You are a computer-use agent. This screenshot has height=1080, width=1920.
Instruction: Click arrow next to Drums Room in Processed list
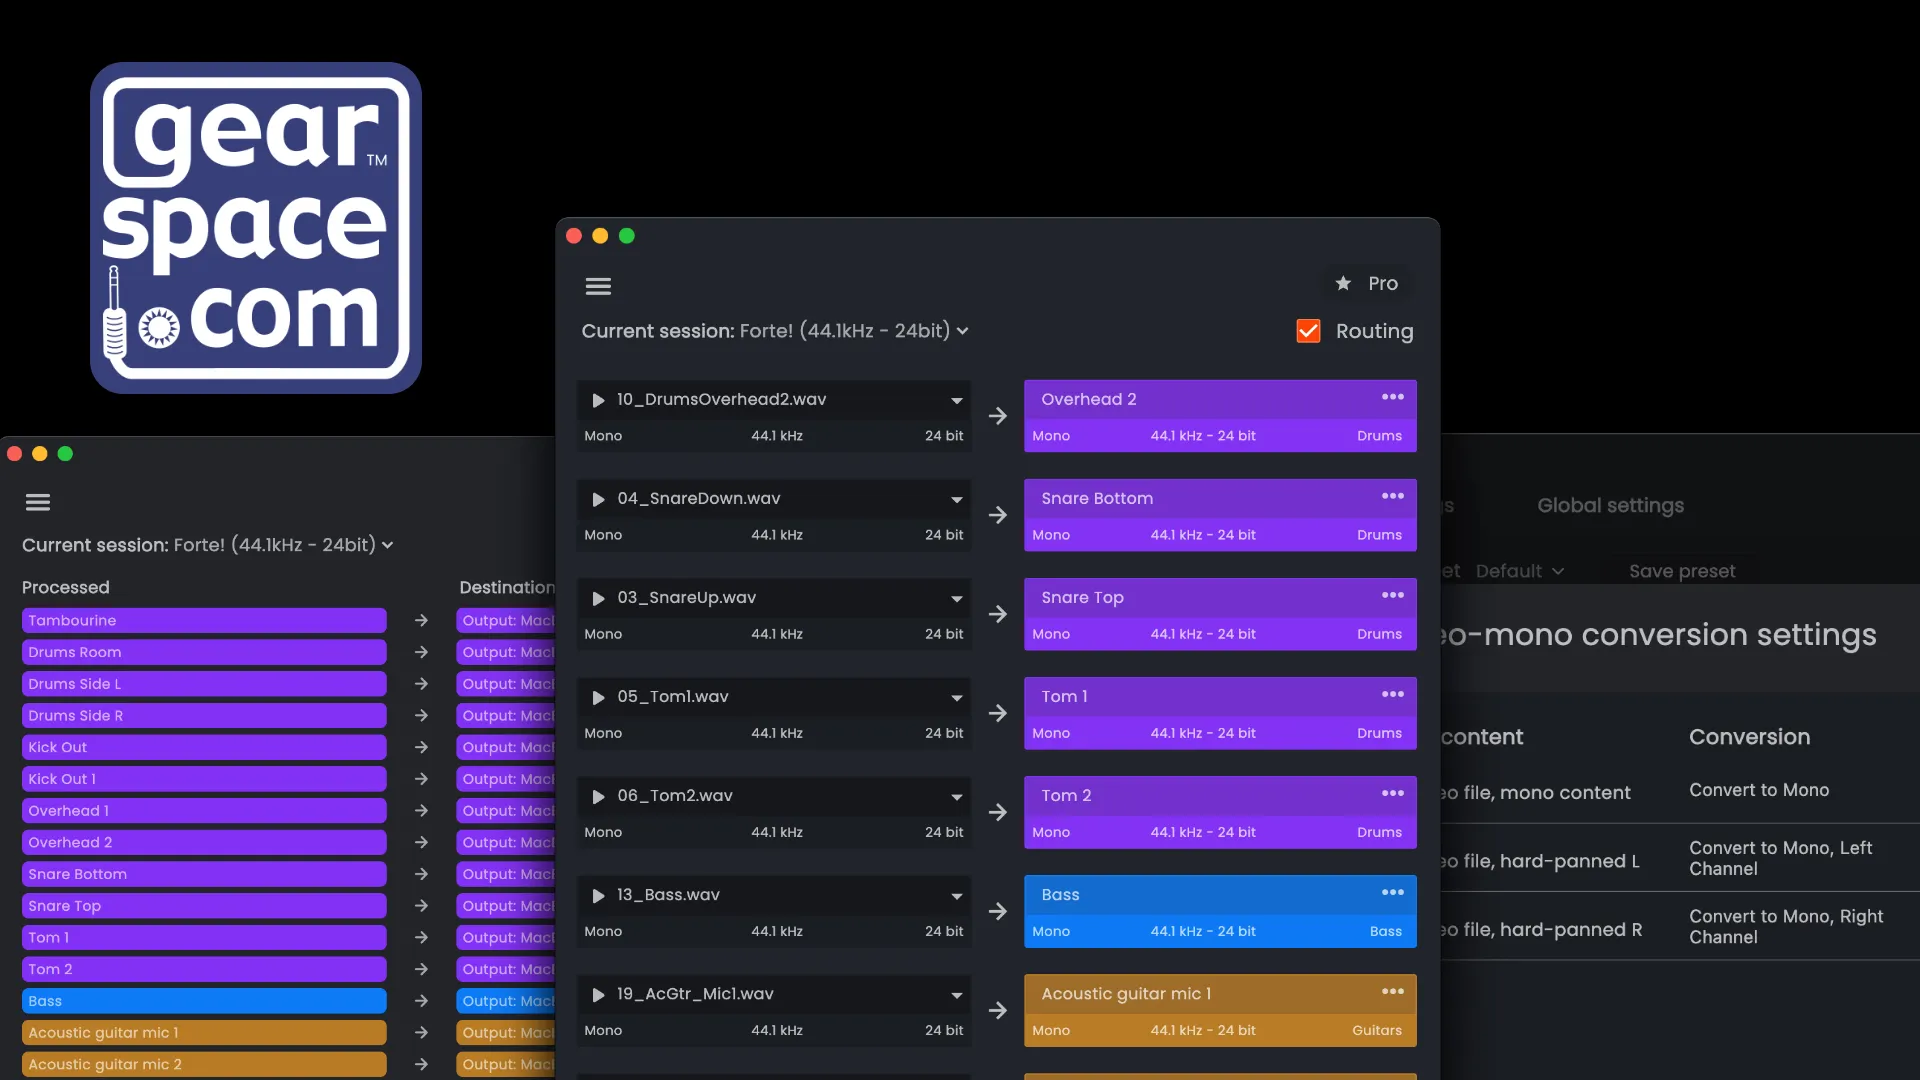point(421,652)
